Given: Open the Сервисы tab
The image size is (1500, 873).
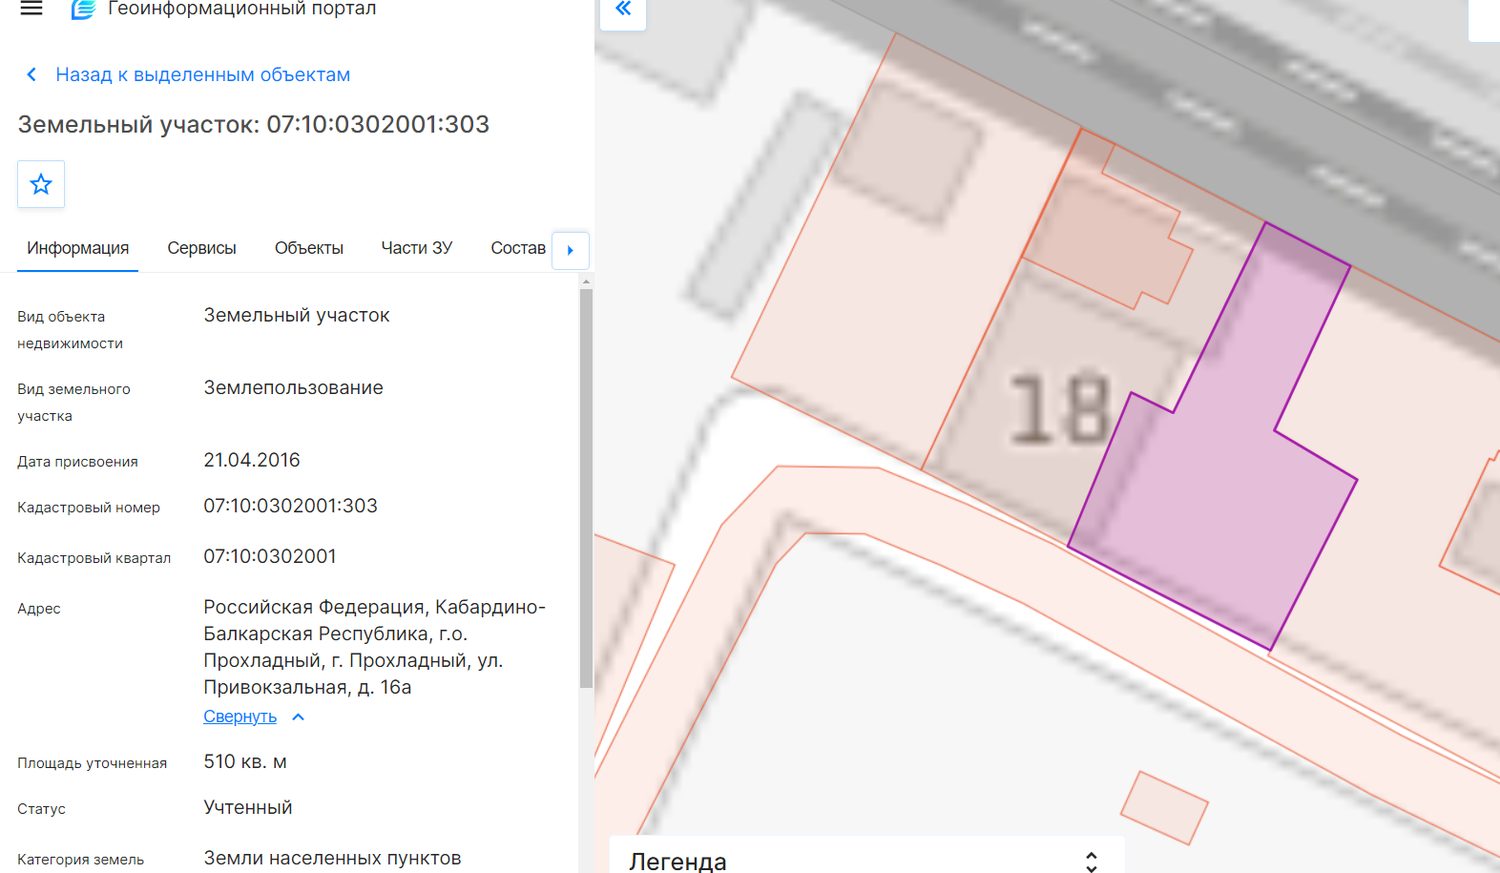Looking at the screenshot, I should [x=202, y=248].
